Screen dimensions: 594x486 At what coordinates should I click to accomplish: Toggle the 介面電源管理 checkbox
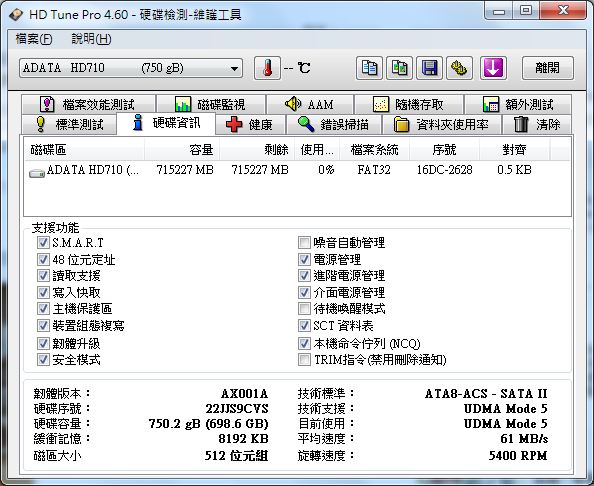304,292
